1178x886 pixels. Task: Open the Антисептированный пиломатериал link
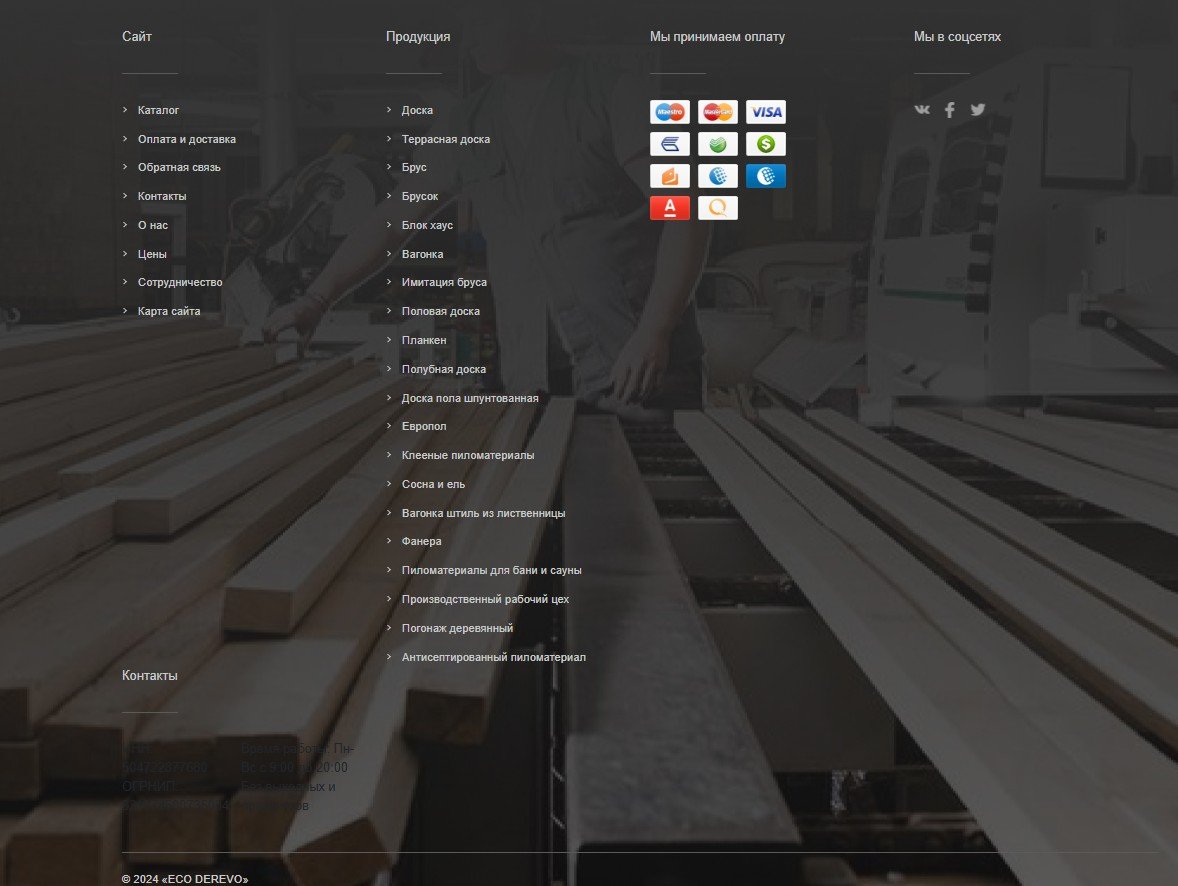click(x=494, y=658)
